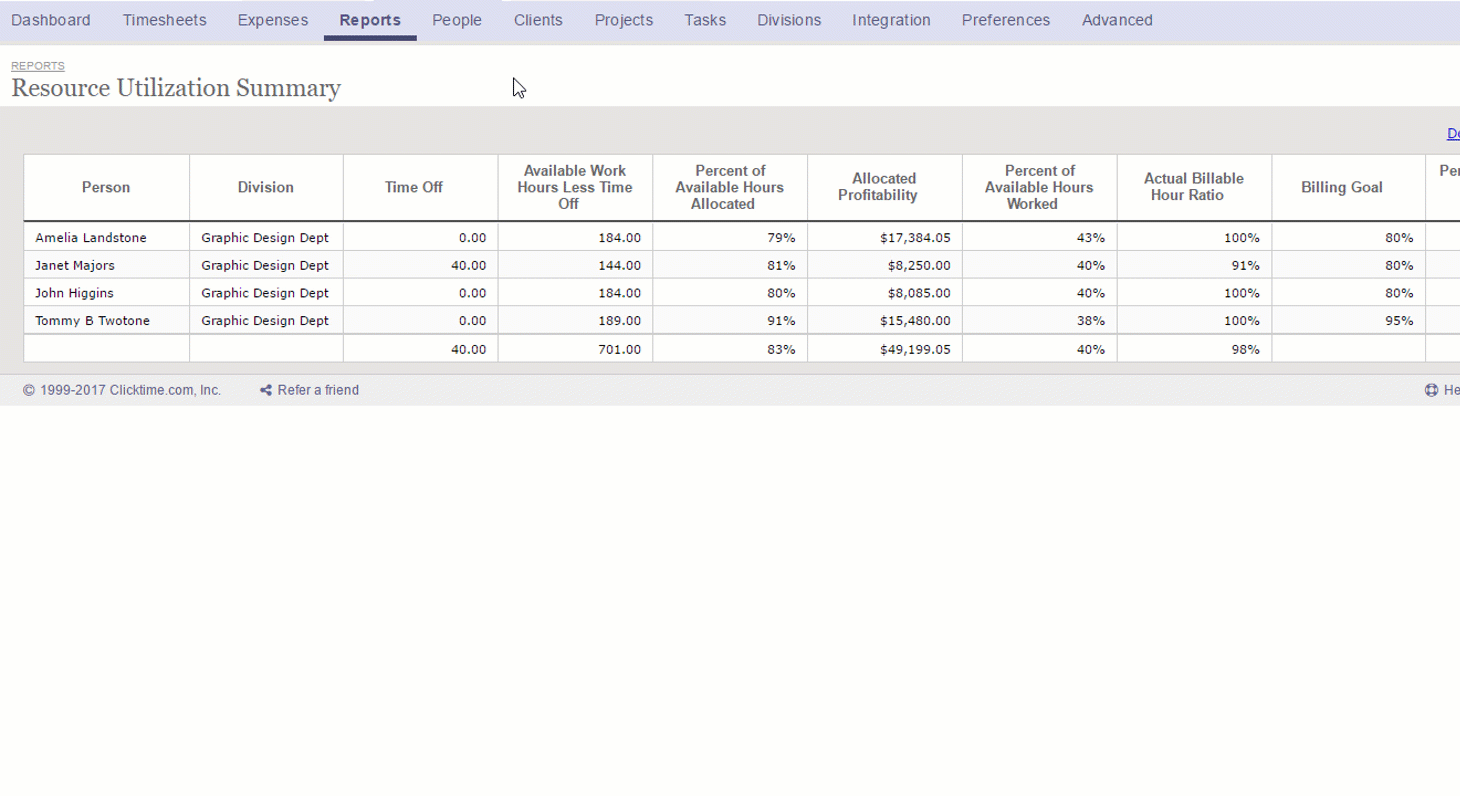Screen dimensions: 1460x796
Task: Click Refer a friend link
Action: point(318,390)
